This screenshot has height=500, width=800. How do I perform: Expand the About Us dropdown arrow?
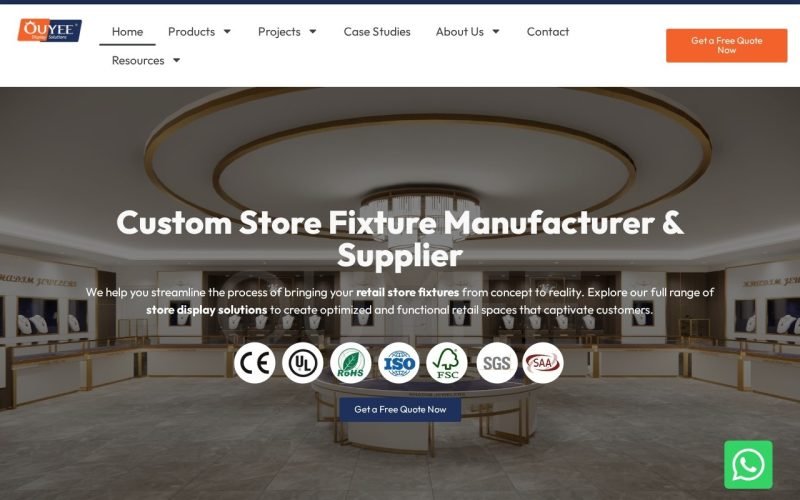click(x=496, y=32)
